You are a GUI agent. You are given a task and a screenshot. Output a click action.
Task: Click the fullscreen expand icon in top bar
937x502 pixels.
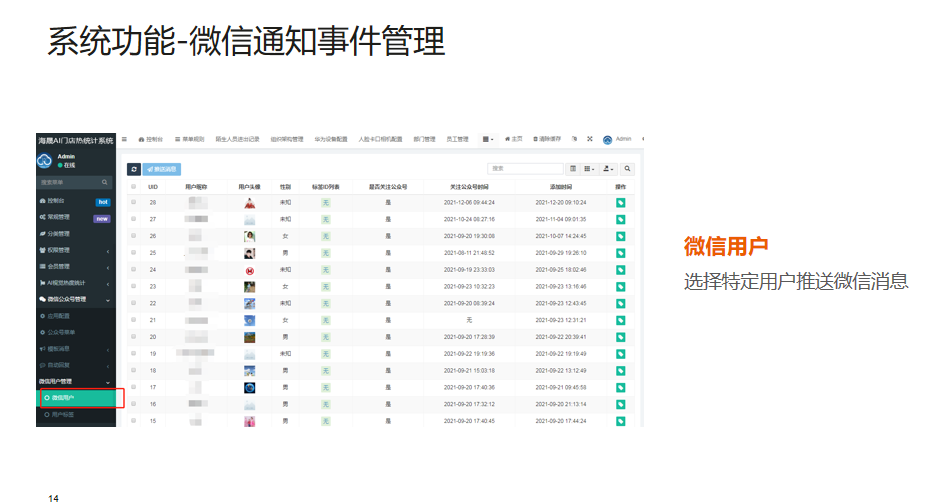(590, 139)
